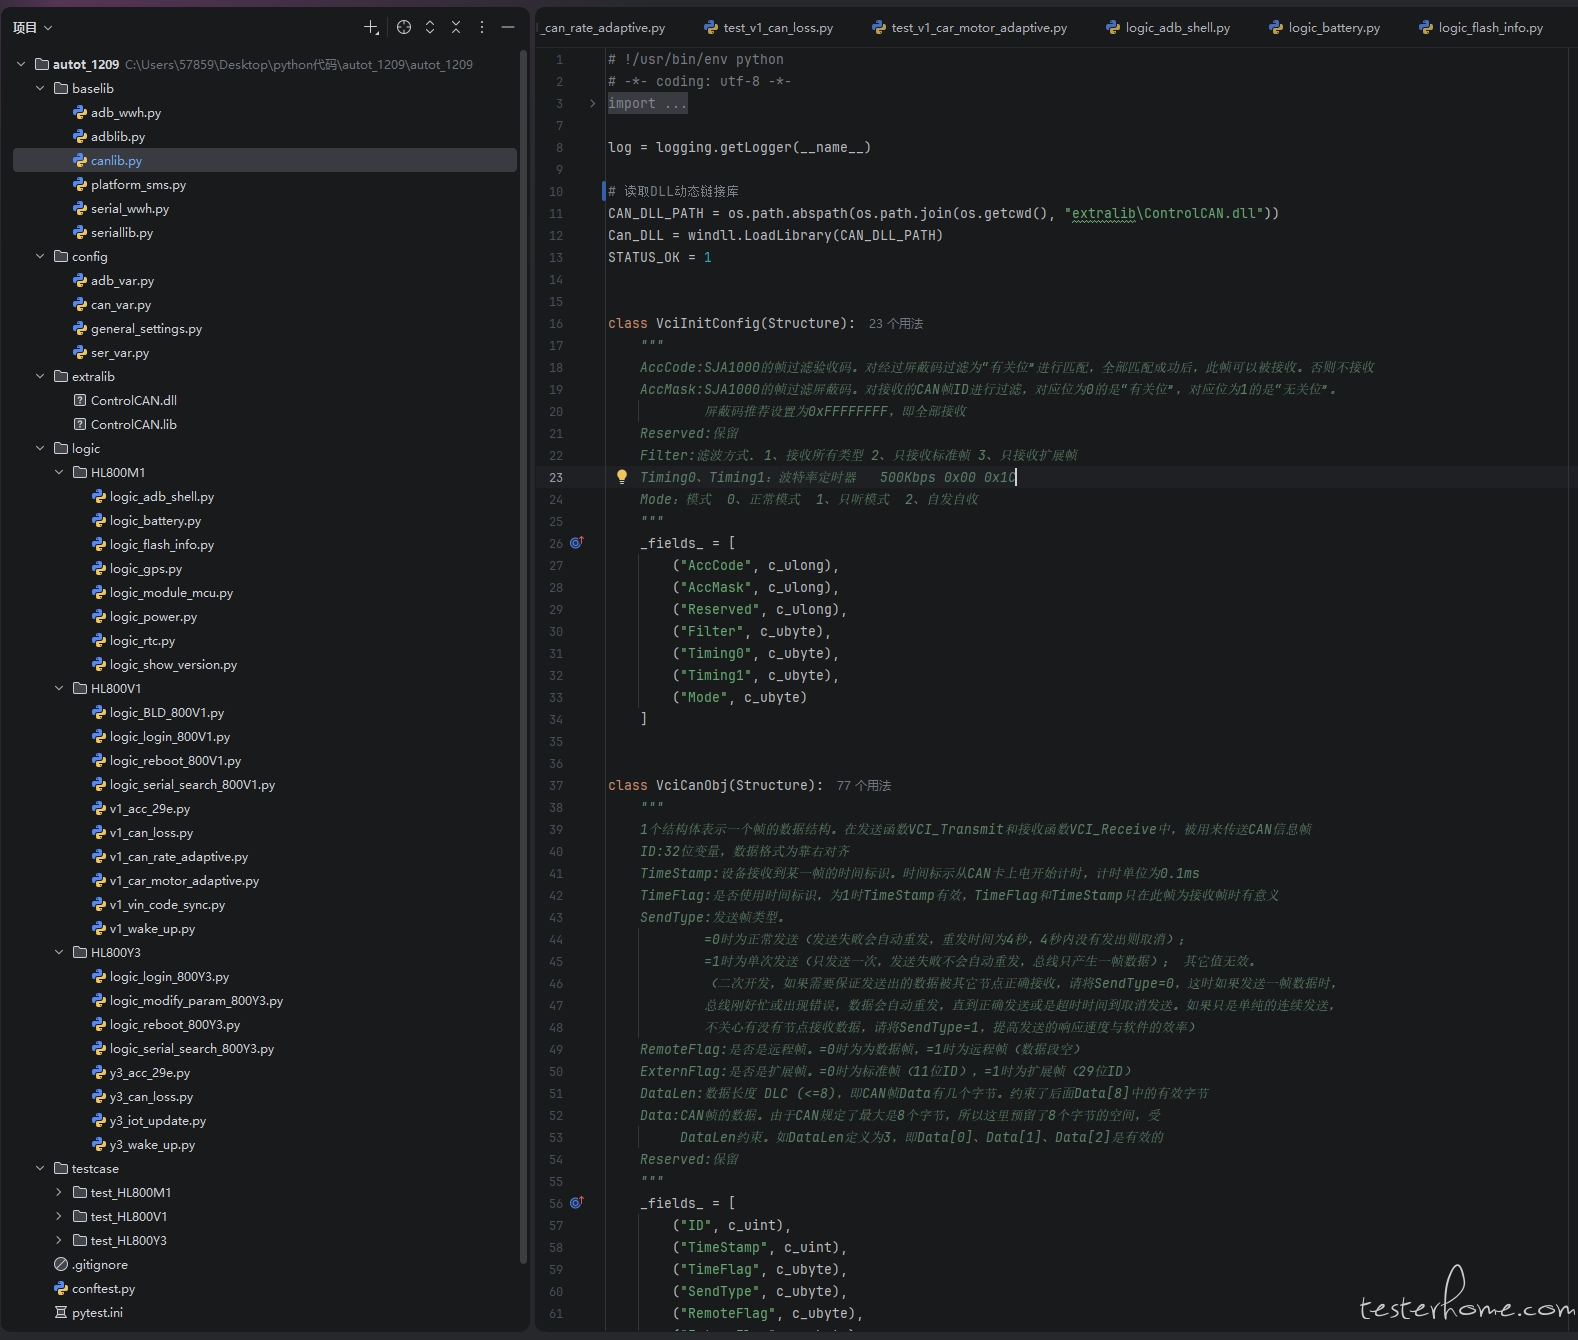
Task: Click the collapse all tree icon
Action: click(x=456, y=27)
